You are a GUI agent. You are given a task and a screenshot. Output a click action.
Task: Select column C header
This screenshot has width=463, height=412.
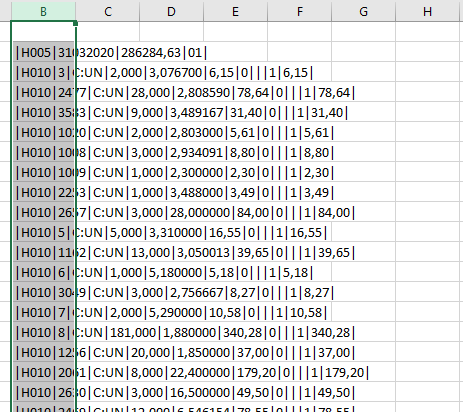point(108,12)
